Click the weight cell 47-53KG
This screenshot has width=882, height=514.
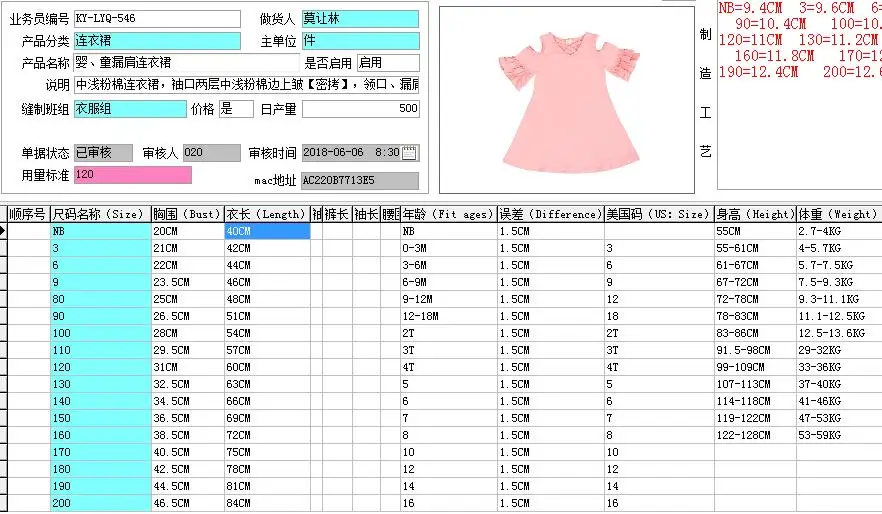[839, 418]
